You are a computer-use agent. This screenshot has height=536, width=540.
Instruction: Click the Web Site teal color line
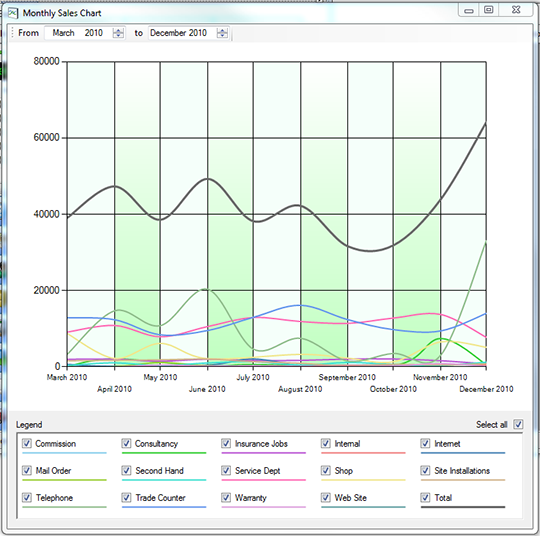coord(363,507)
